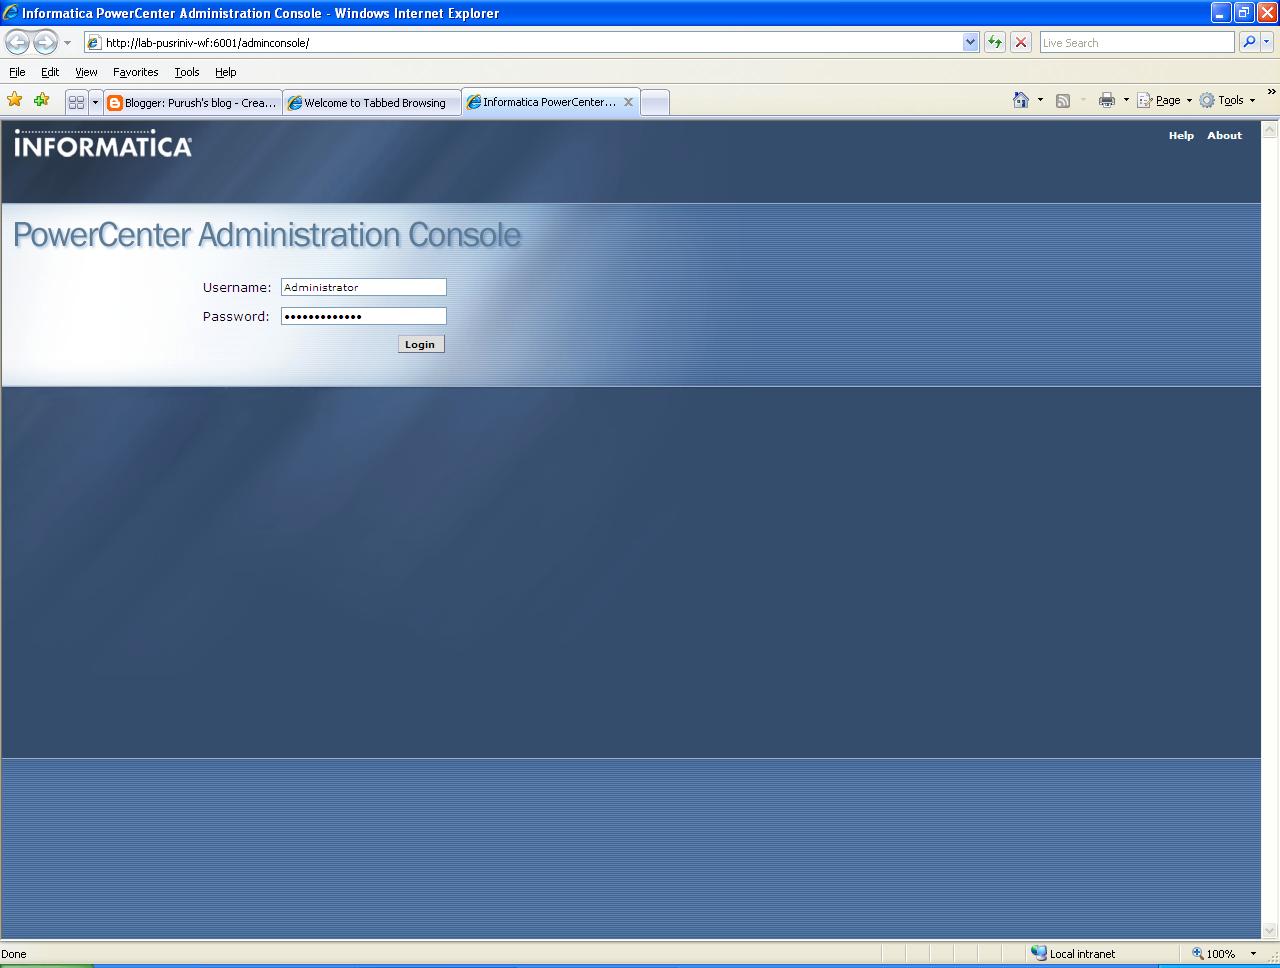Click the Quick Tabs grid icon
1280x968 pixels.
click(x=76, y=102)
